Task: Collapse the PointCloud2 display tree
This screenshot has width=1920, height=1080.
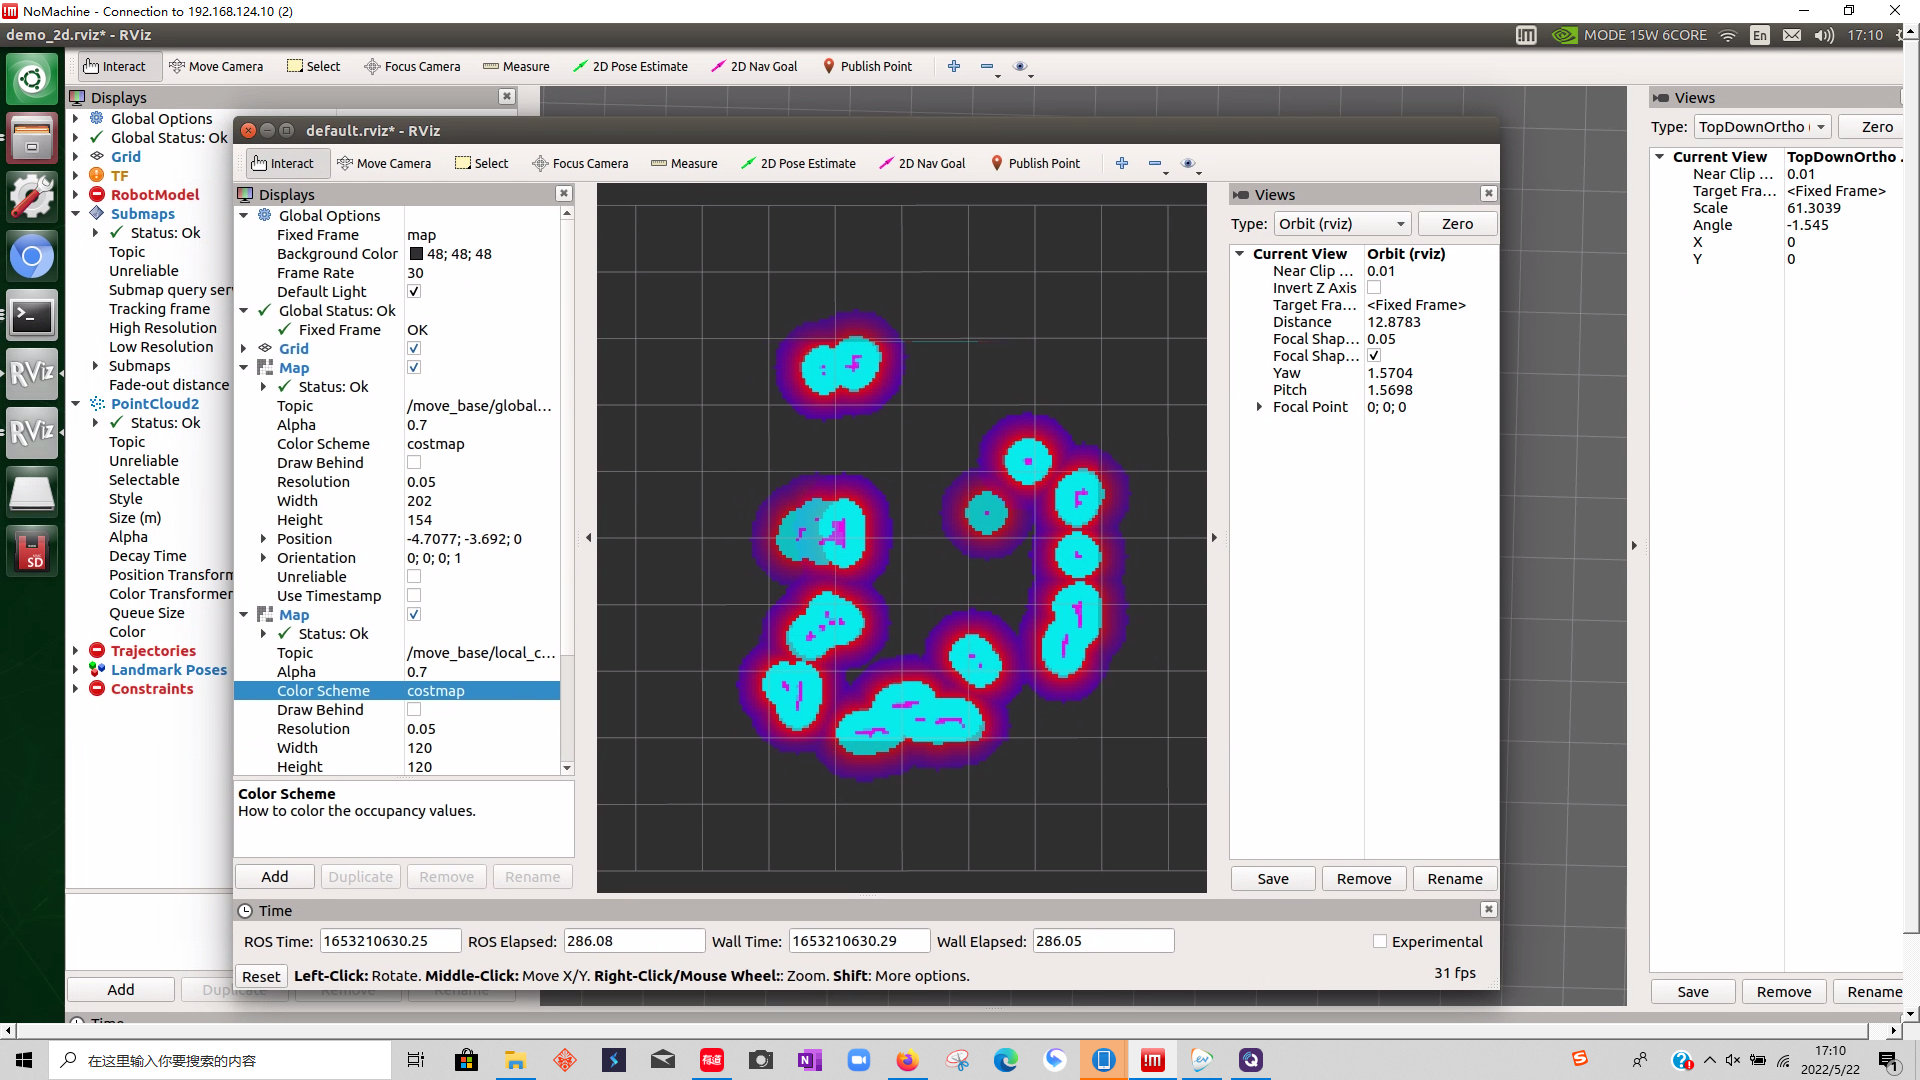Action: coord(76,403)
